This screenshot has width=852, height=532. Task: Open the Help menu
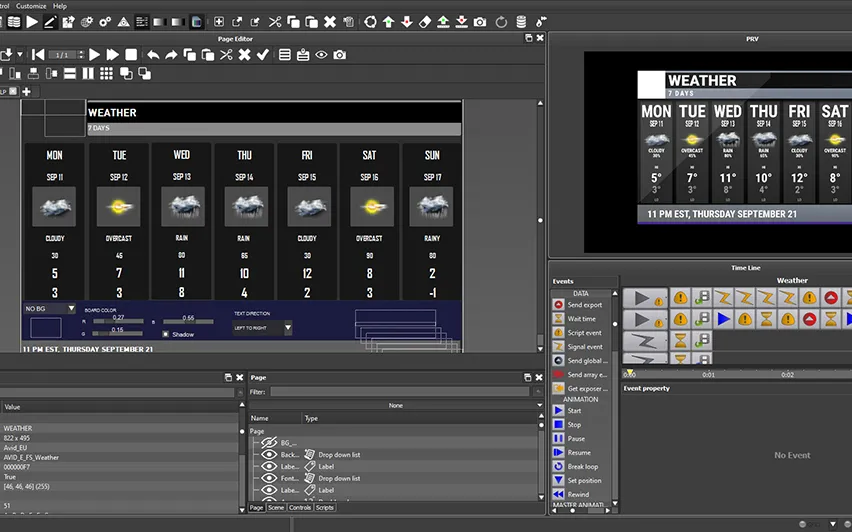[62, 5]
